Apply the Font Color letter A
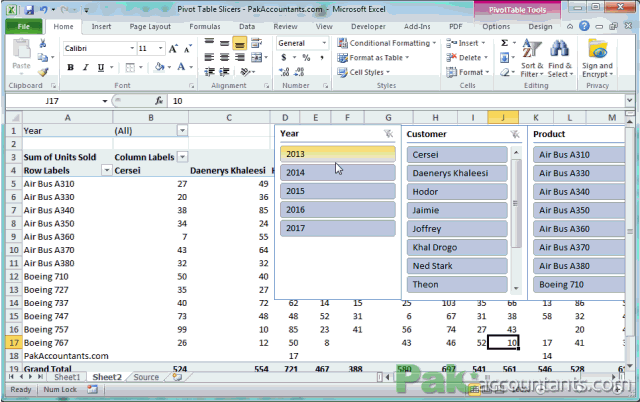Image resolution: width=640 pixels, height=402 pixels. [x=181, y=67]
